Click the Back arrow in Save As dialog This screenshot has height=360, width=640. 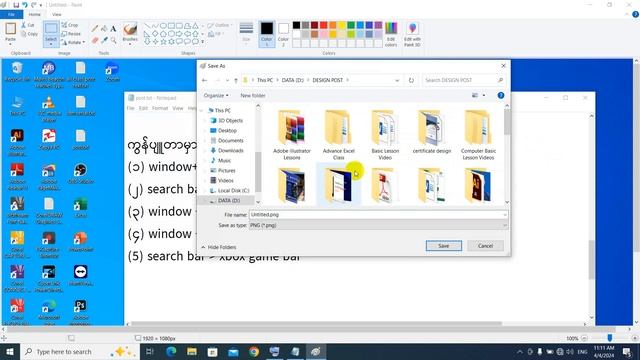[x=204, y=80]
